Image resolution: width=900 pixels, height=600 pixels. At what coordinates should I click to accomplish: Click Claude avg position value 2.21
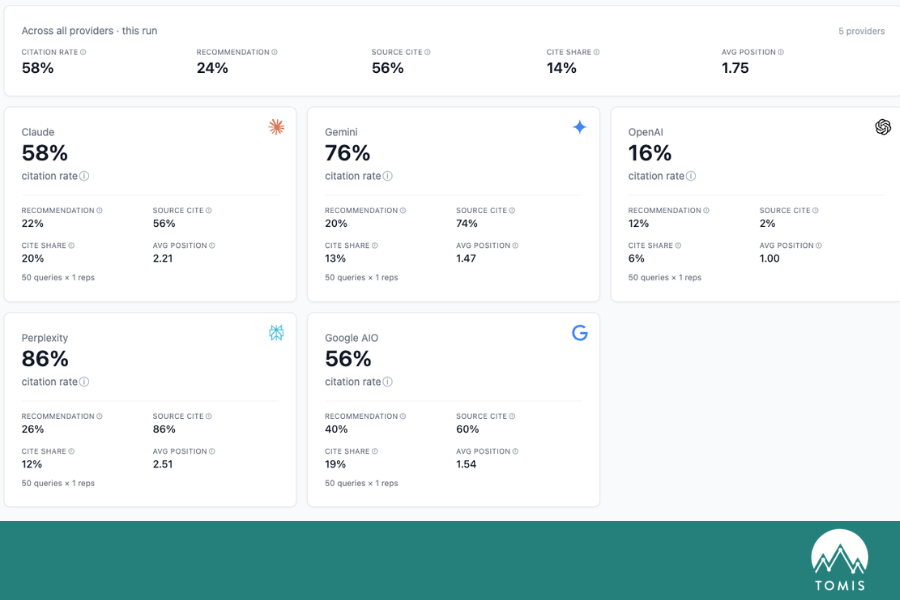click(x=163, y=258)
